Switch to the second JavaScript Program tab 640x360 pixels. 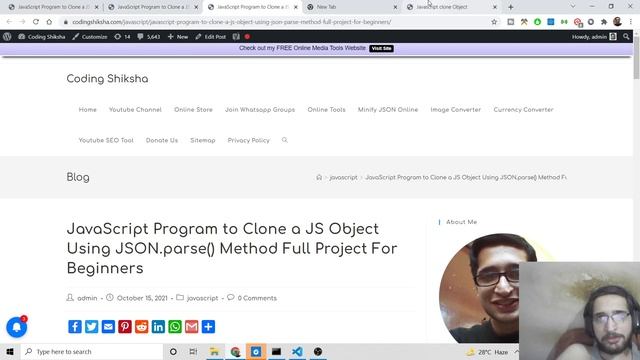tap(153, 7)
